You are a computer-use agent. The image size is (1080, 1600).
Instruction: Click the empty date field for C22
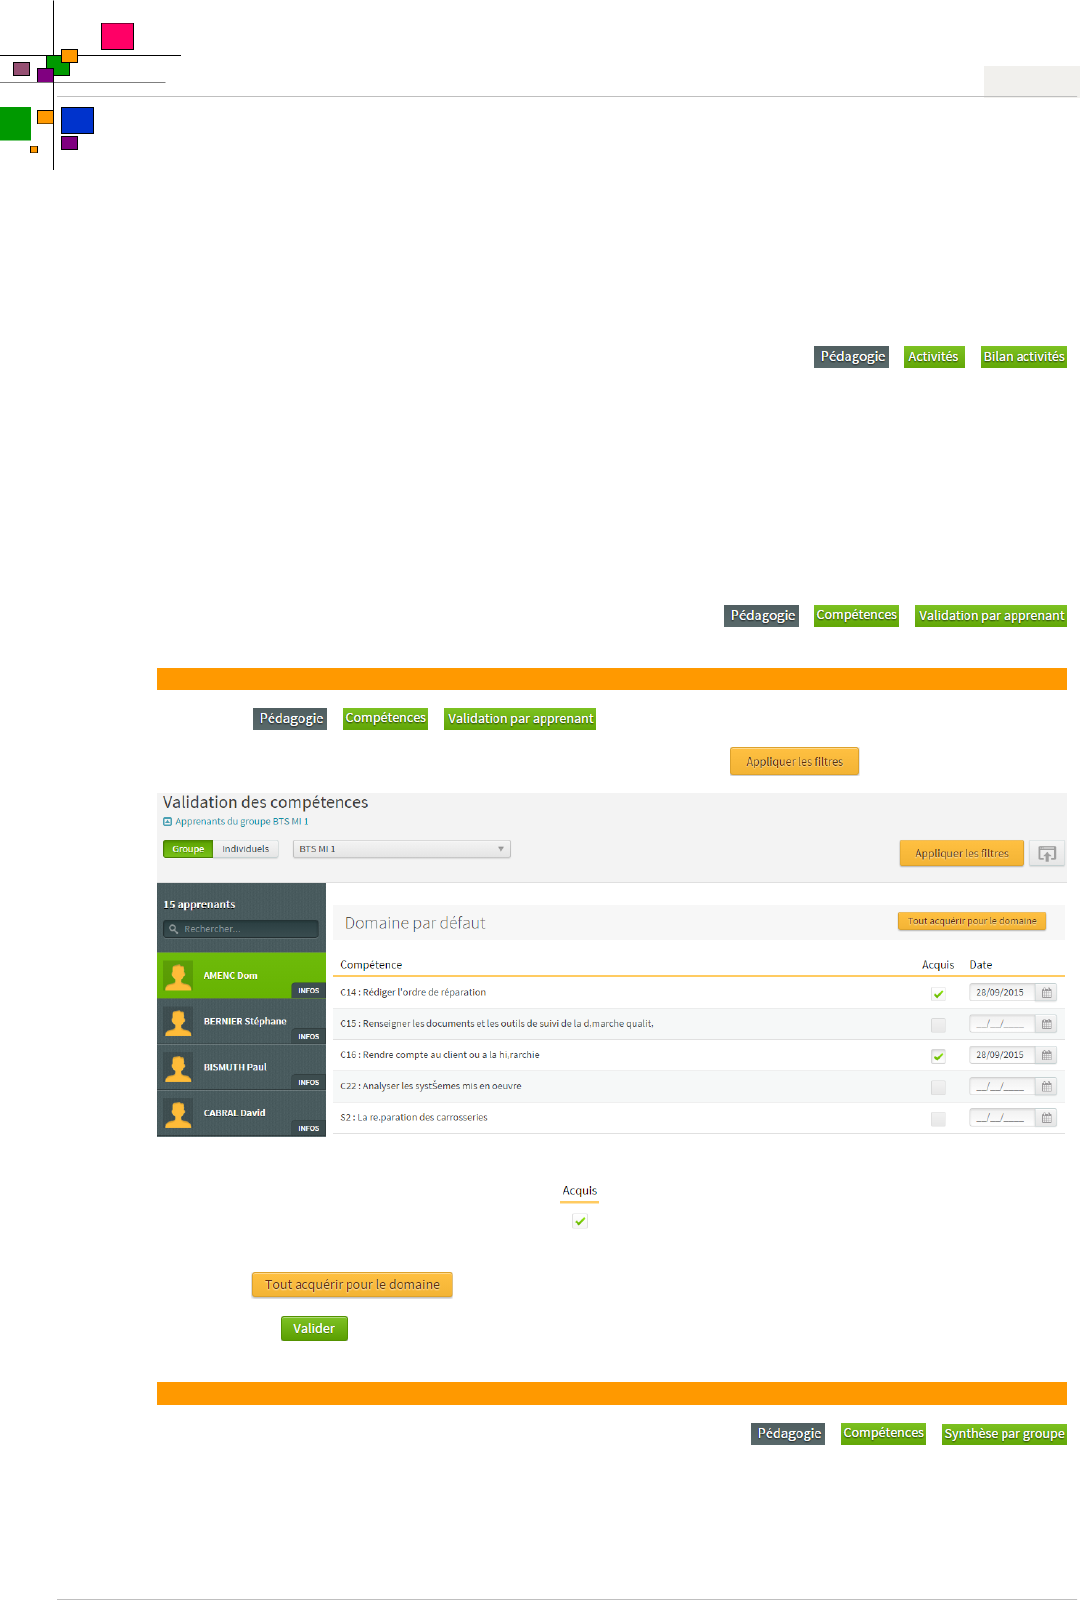(x=1003, y=1086)
